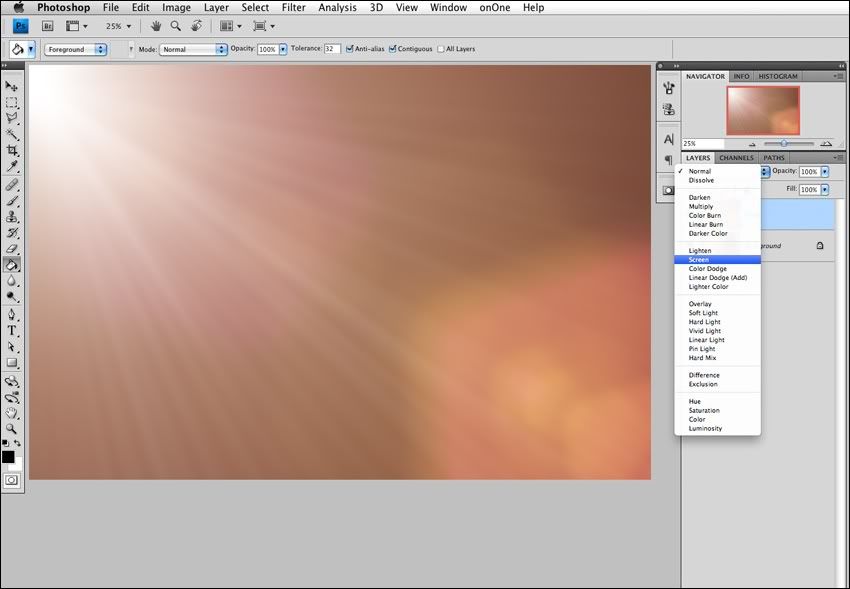The height and width of the screenshot is (589, 850).
Task: Choose Overlay blend mode
Action: (x=717, y=304)
